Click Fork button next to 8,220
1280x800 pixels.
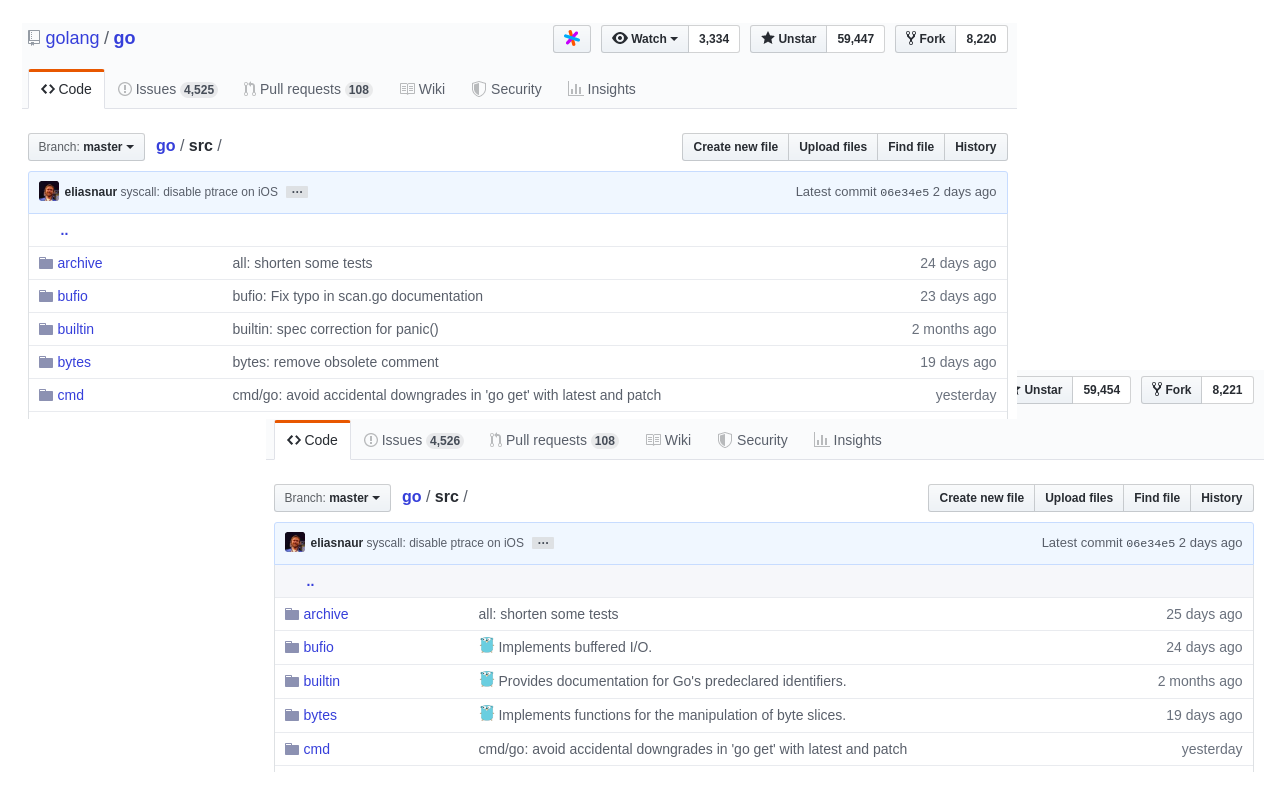click(925, 39)
